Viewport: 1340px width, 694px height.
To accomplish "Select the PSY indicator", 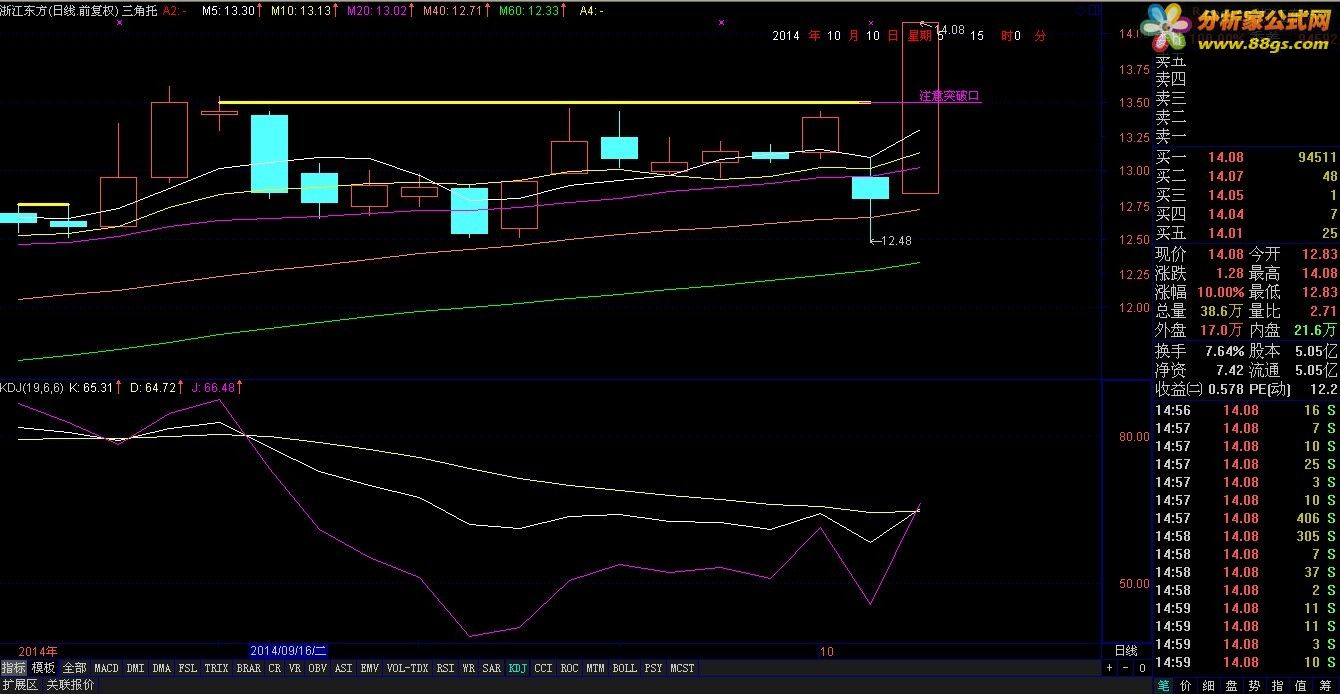I will pyautogui.click(x=653, y=668).
